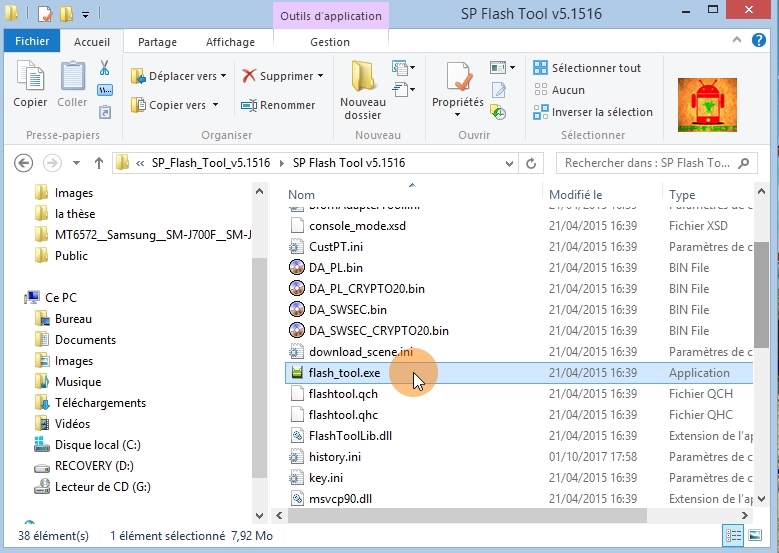The height and width of the screenshot is (553, 779).
Task: Click Inverser la sélection
Action: (593, 112)
